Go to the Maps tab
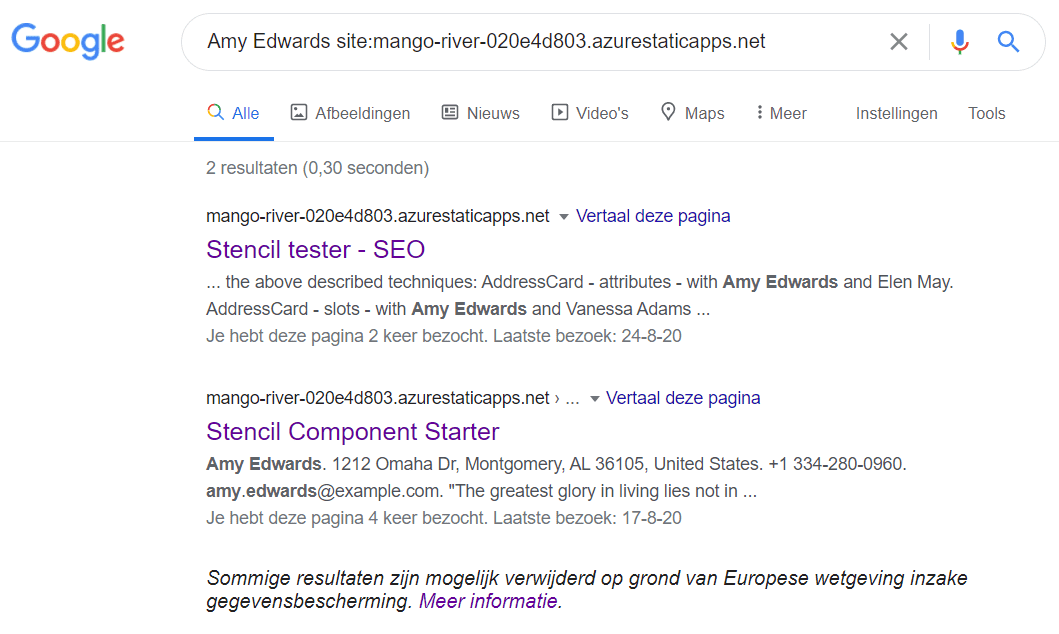 click(x=692, y=113)
